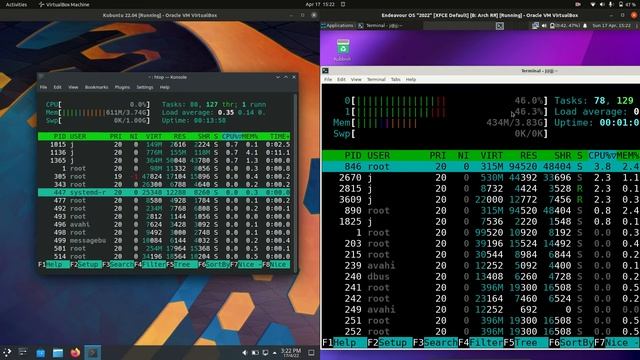Open Konsole Settings menu

click(144, 87)
